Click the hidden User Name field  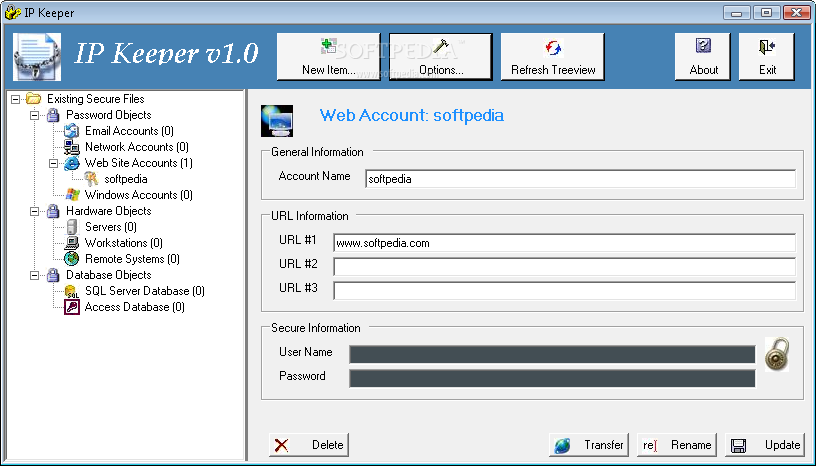(x=552, y=354)
